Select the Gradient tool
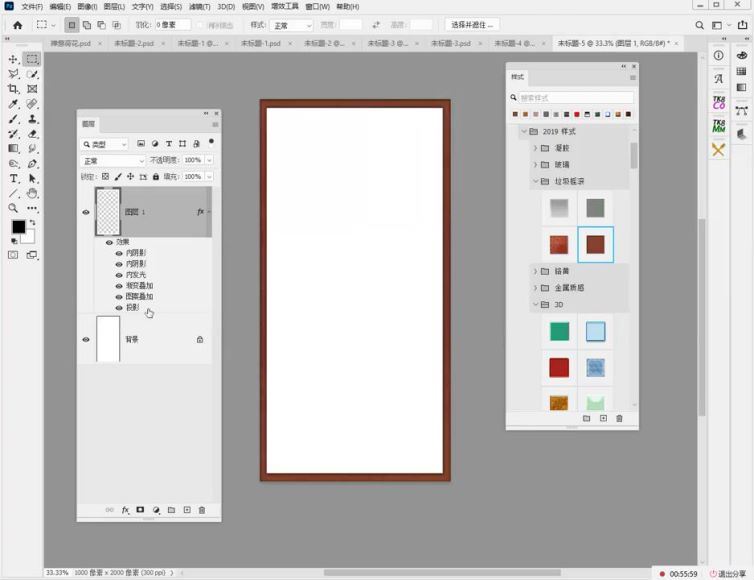754x580 pixels. 13,149
